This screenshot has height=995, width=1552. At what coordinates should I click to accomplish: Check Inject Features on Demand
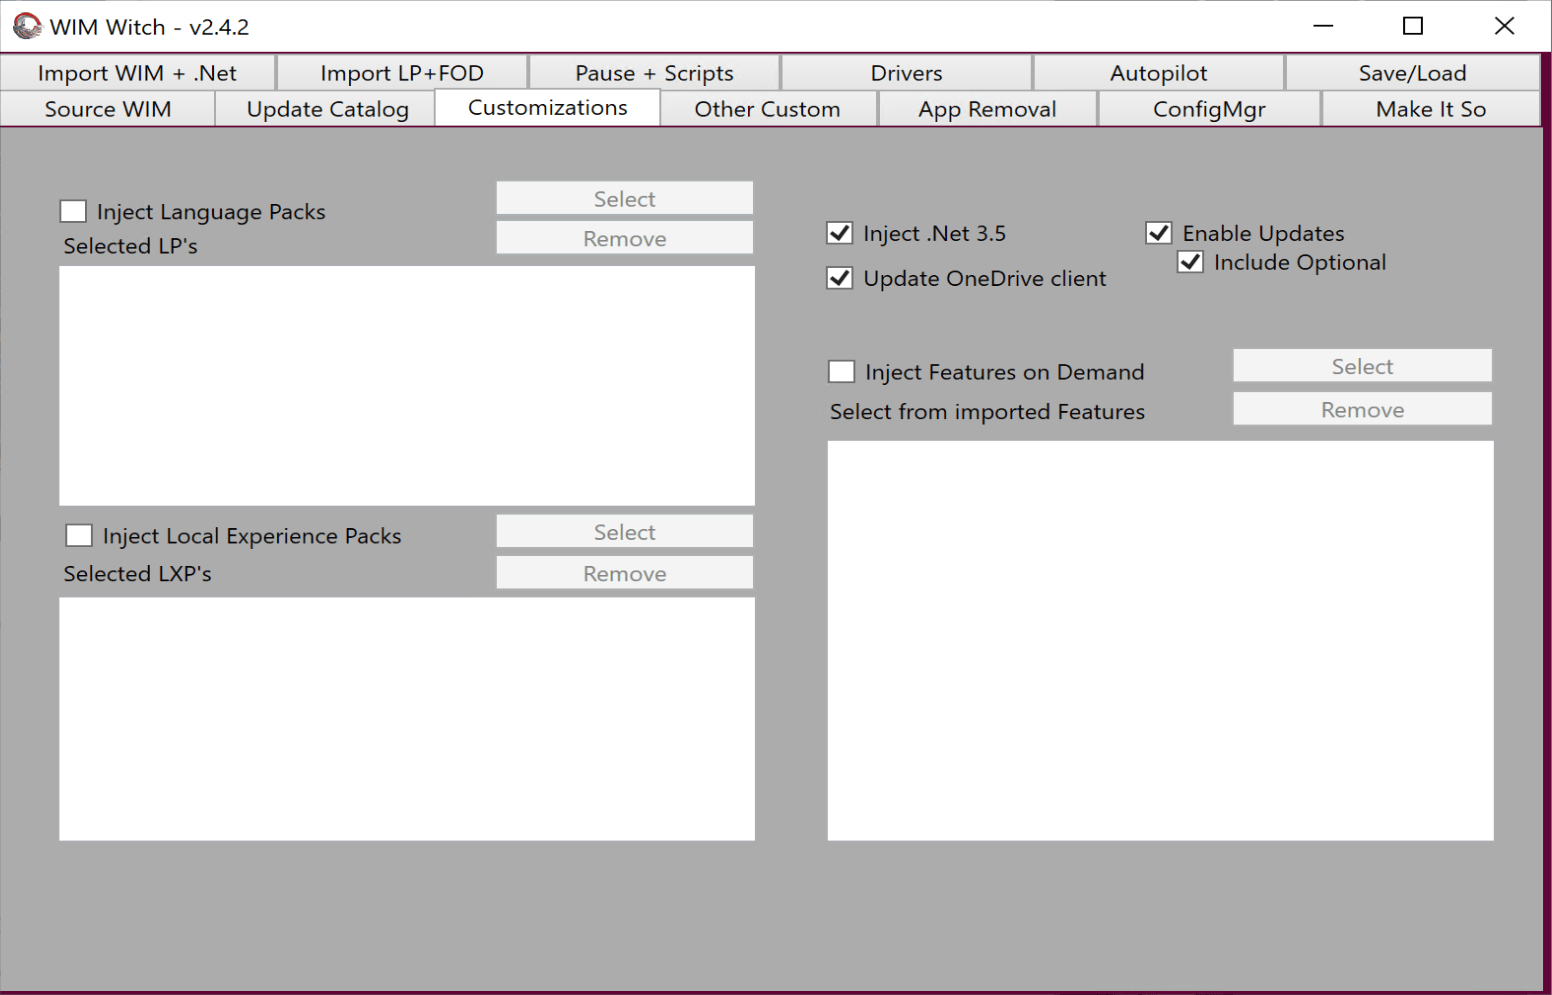point(842,372)
